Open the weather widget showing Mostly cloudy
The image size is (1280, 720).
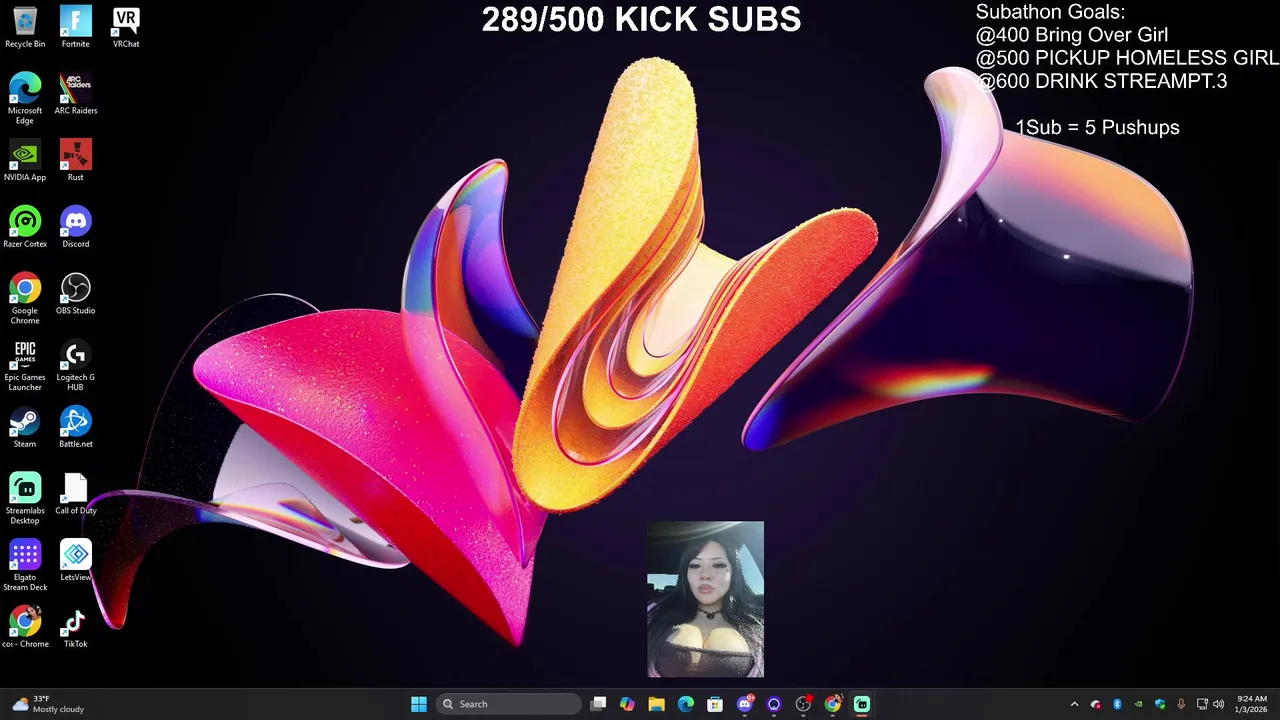46,704
